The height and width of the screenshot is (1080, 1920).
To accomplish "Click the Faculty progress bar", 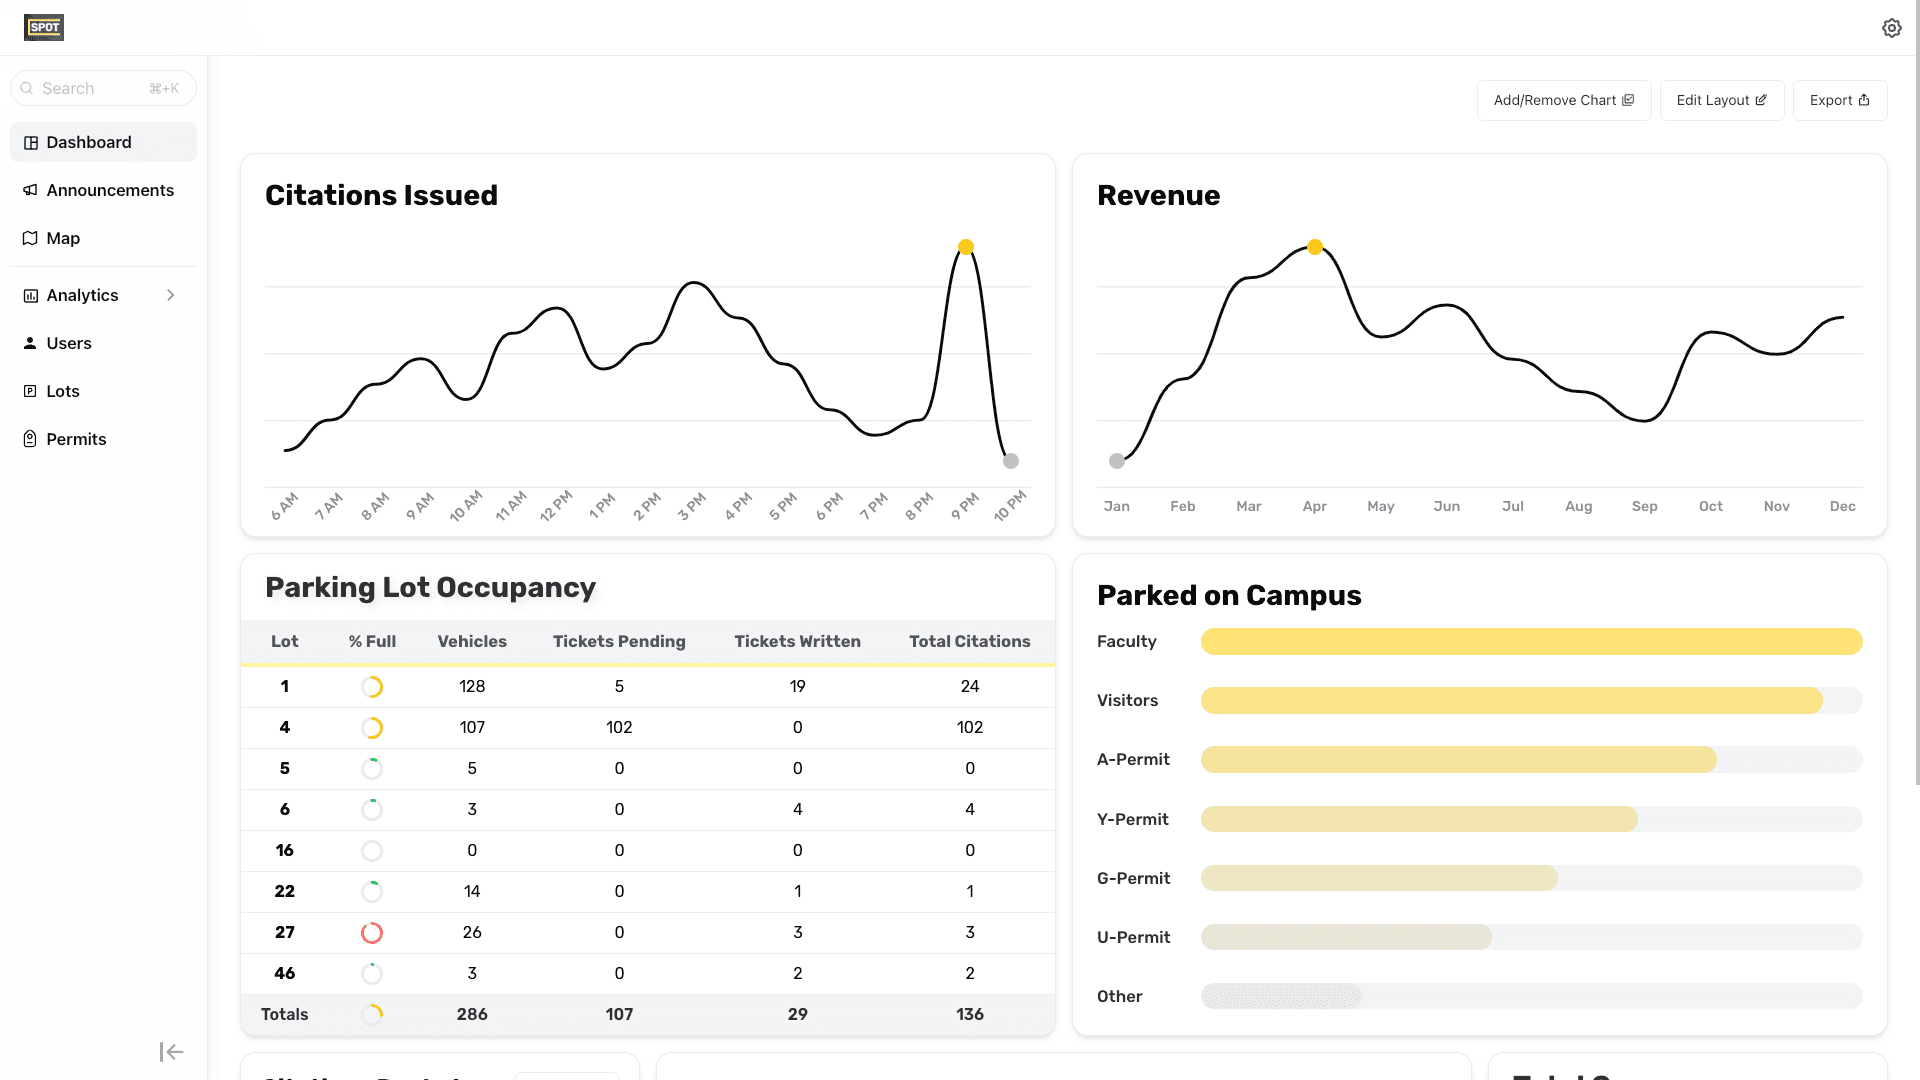I will 1531,642.
